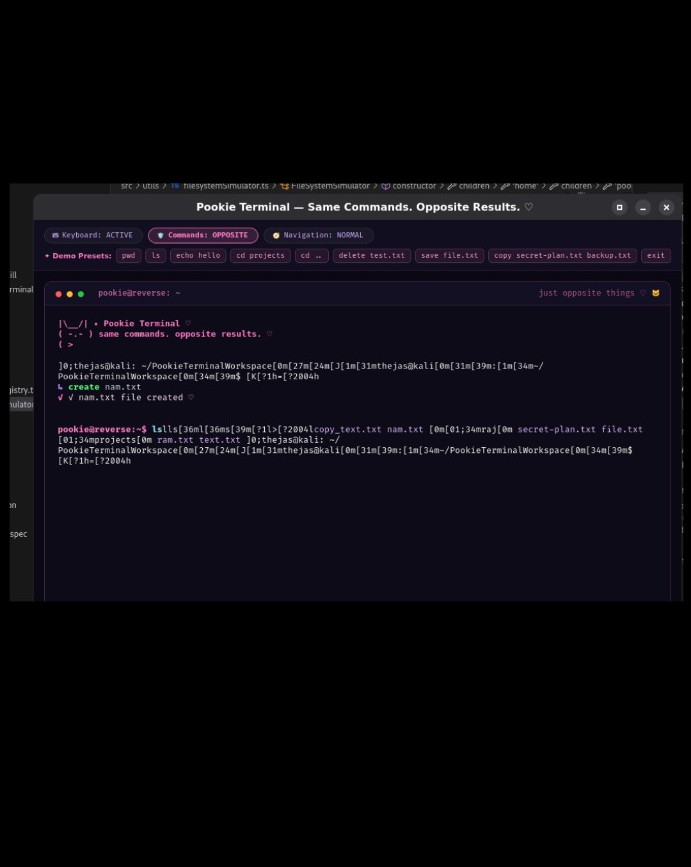Run the pwd demo preset

128,255
